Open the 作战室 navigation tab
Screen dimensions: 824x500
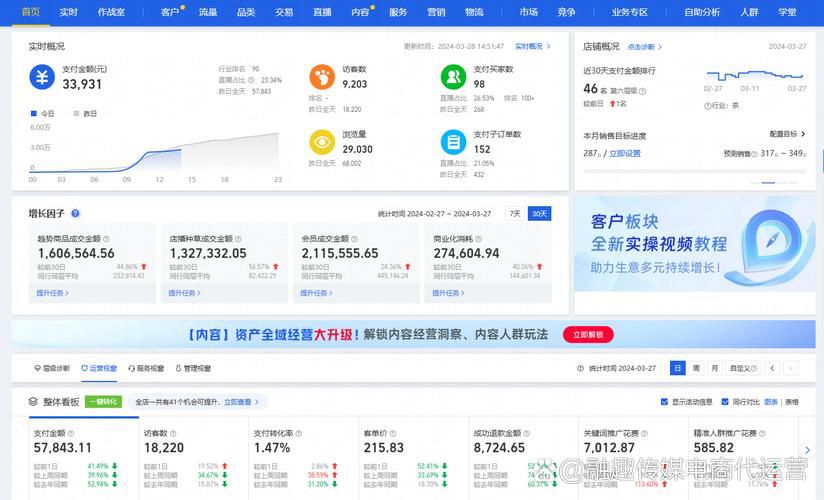[111, 12]
